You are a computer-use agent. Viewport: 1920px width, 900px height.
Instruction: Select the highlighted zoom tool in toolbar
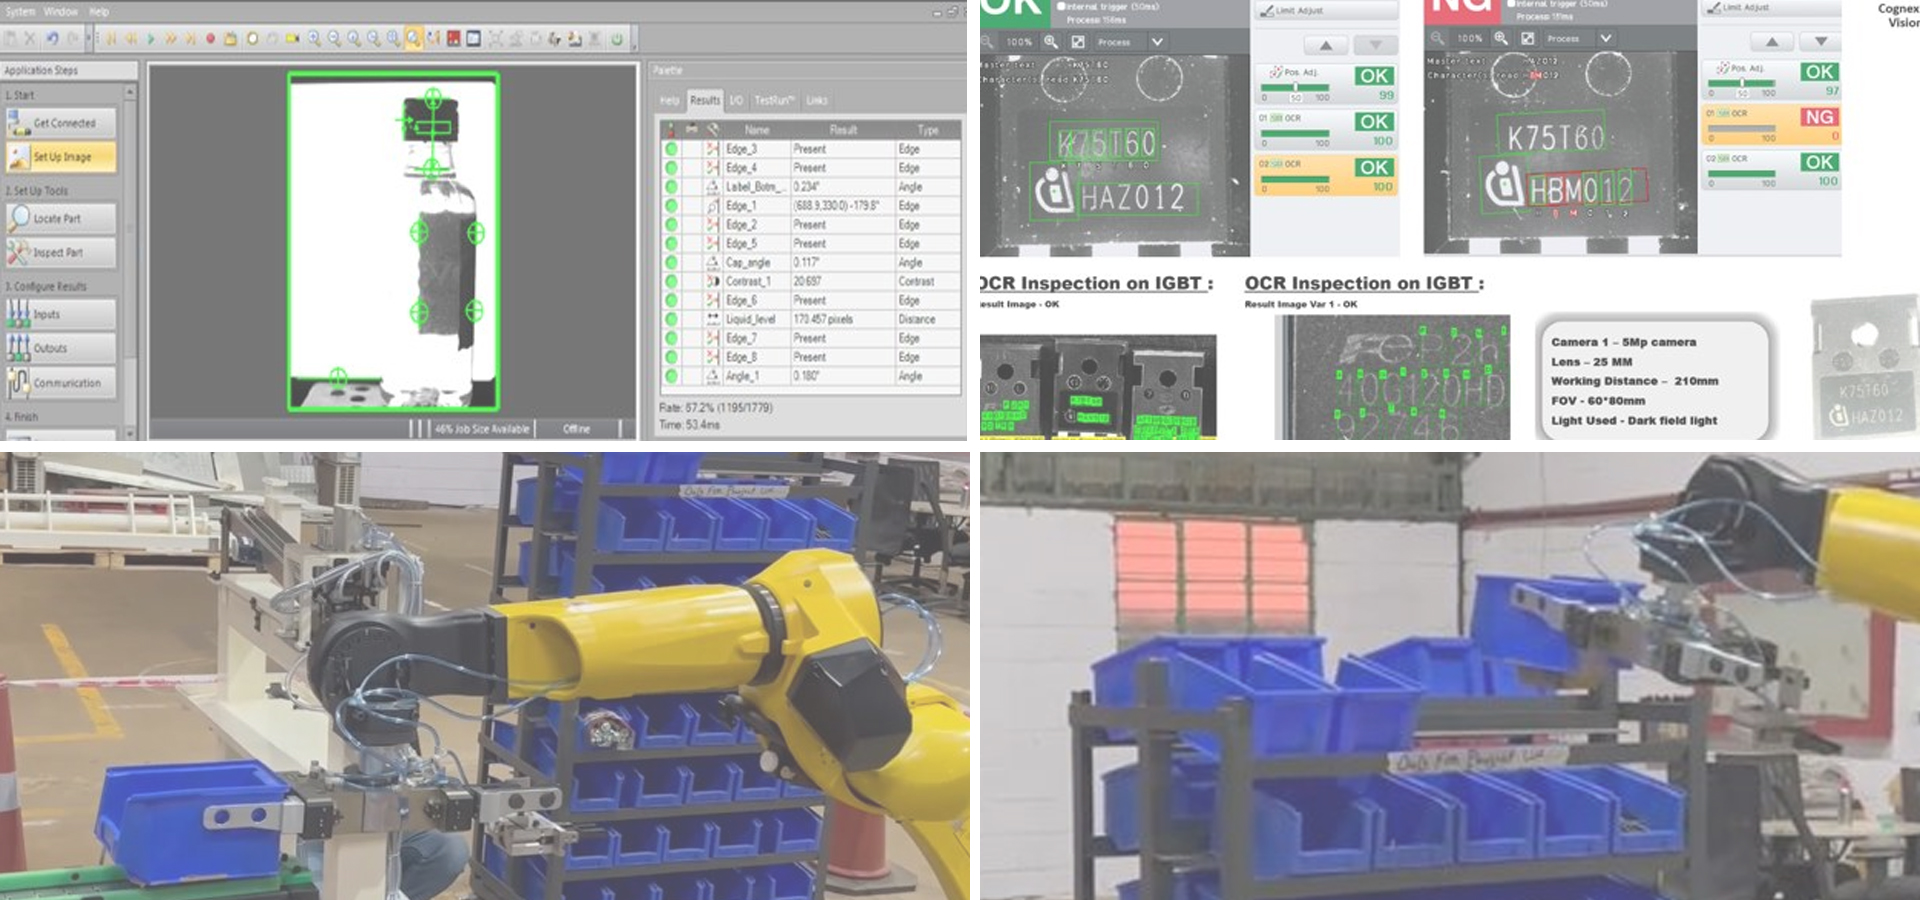pos(413,39)
